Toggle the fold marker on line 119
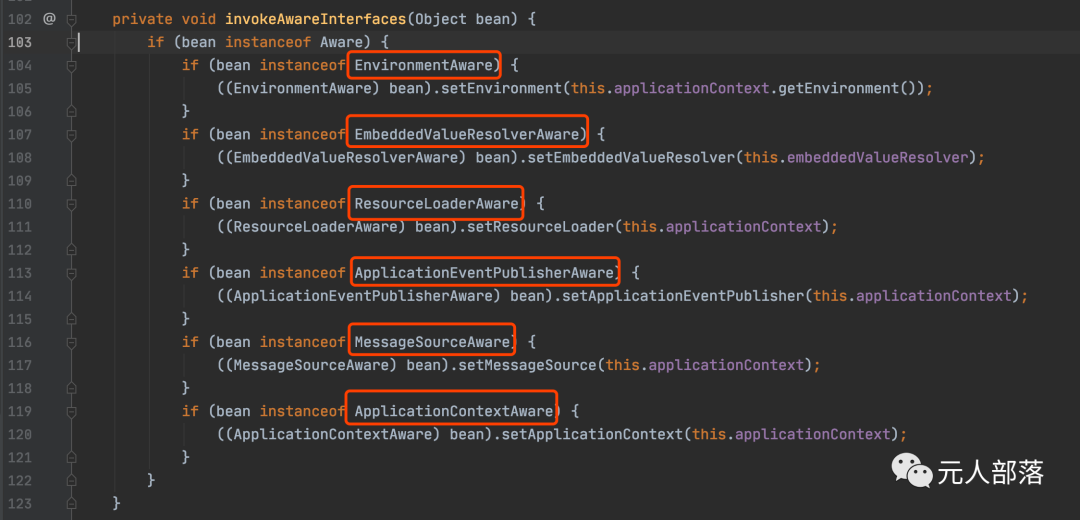 (72, 411)
